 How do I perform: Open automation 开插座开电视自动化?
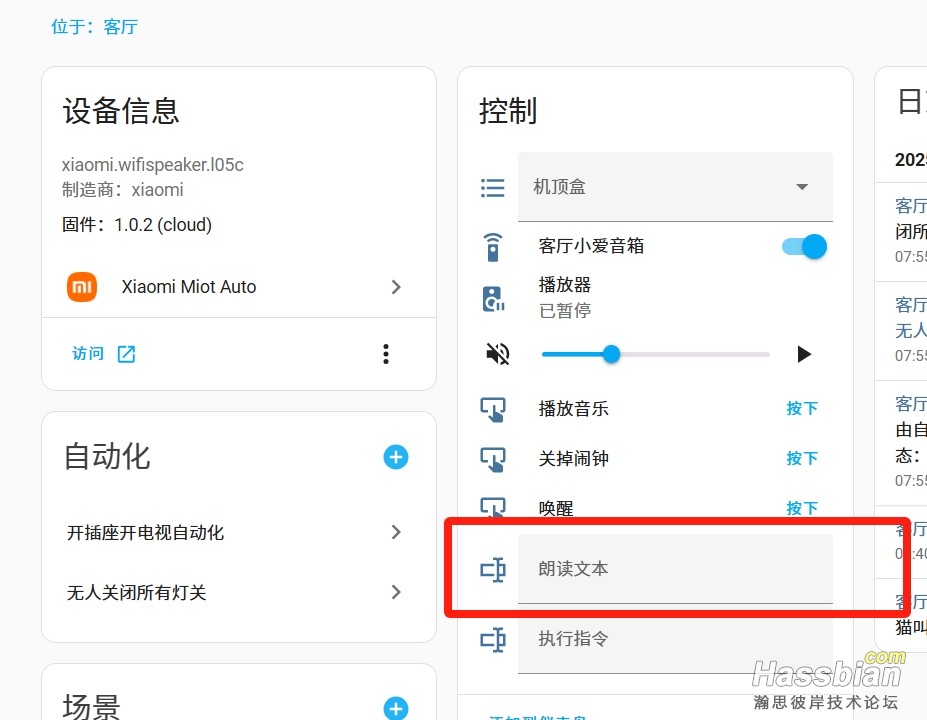click(x=239, y=533)
